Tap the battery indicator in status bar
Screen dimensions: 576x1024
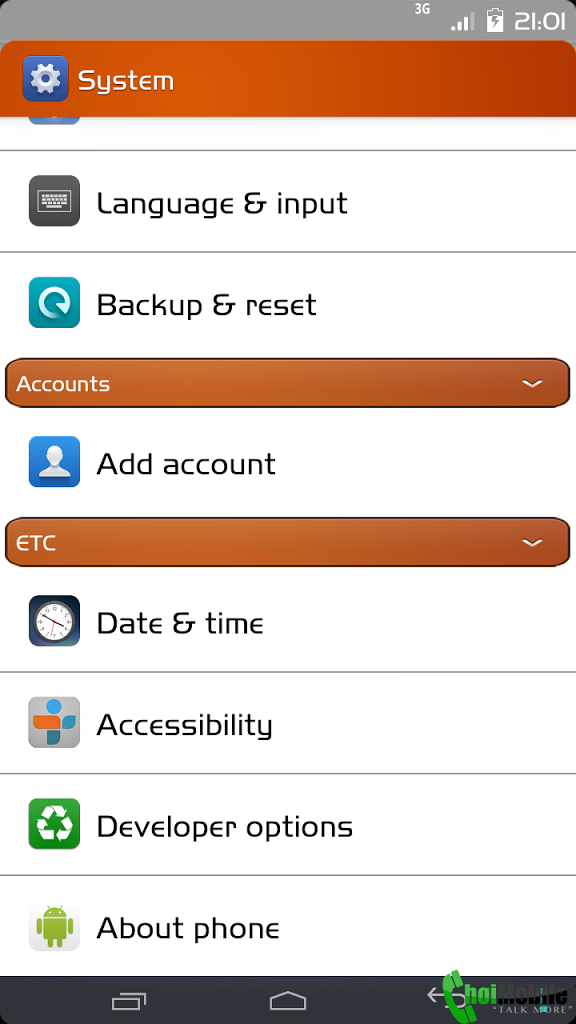tap(496, 20)
